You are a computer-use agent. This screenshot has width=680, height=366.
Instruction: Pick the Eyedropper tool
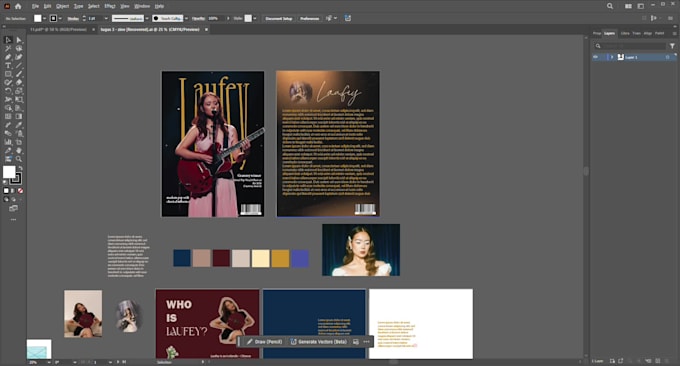tap(19, 125)
